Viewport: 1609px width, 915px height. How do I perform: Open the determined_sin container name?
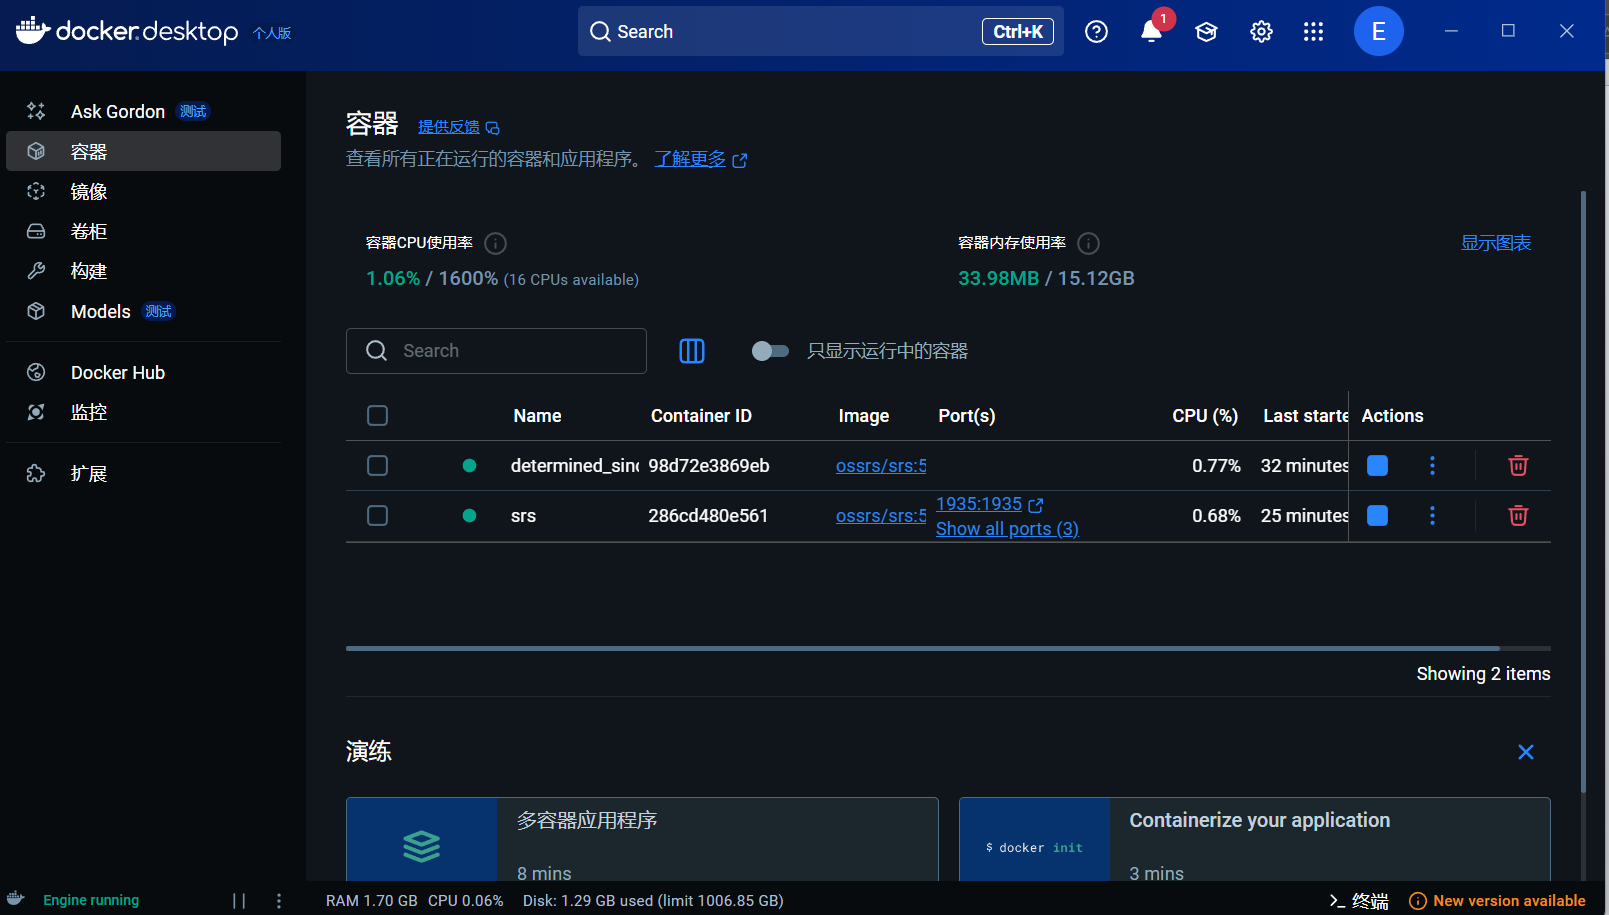575,465
